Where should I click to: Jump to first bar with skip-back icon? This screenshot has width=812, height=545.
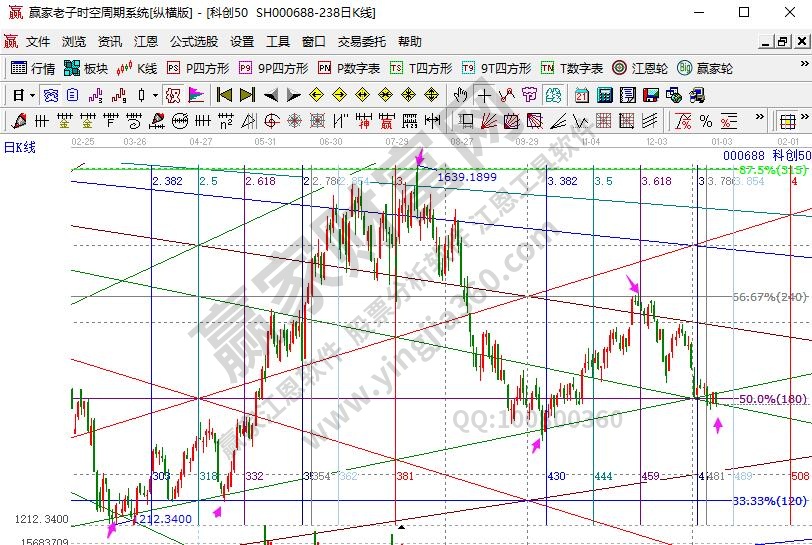(x=224, y=95)
